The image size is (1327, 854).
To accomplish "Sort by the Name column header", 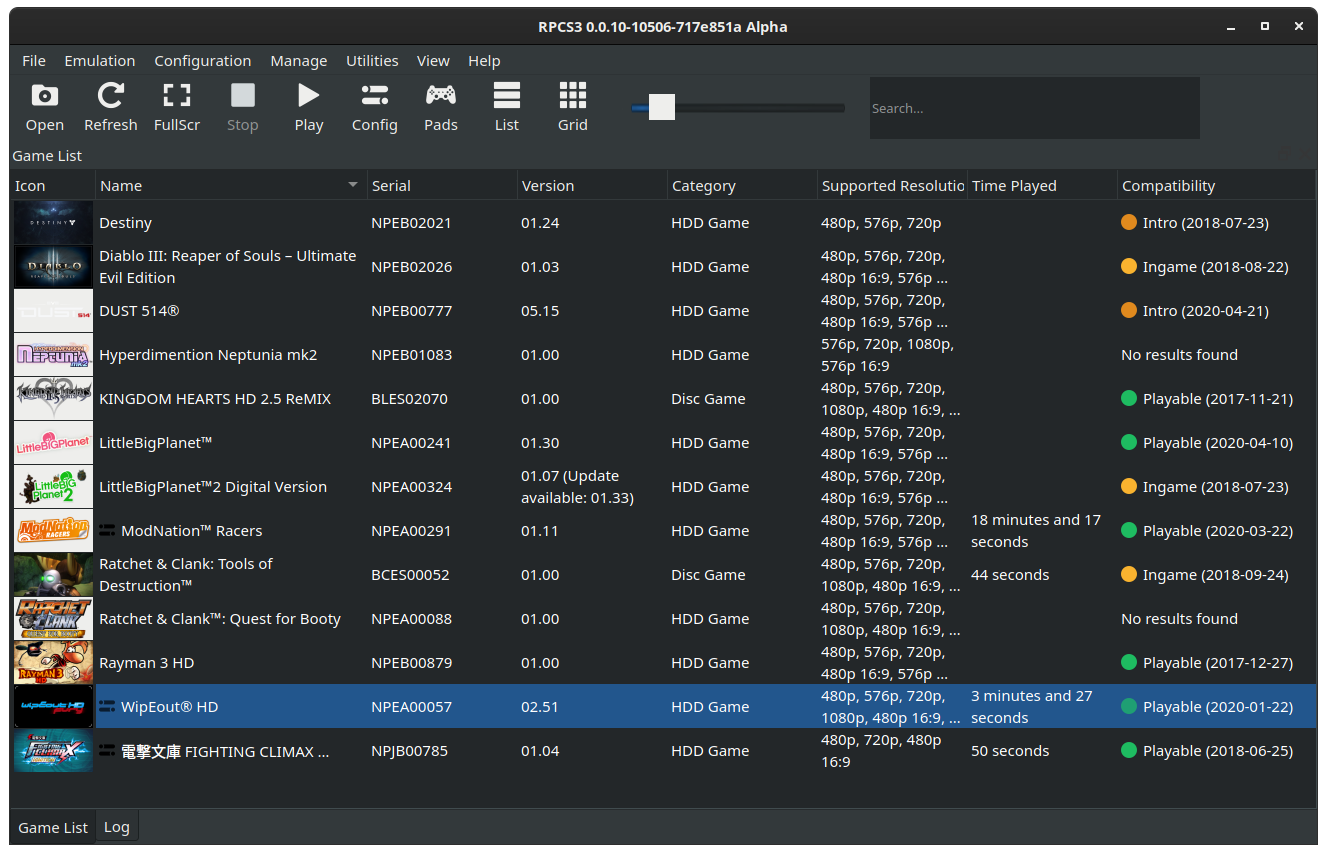I will 231,186.
